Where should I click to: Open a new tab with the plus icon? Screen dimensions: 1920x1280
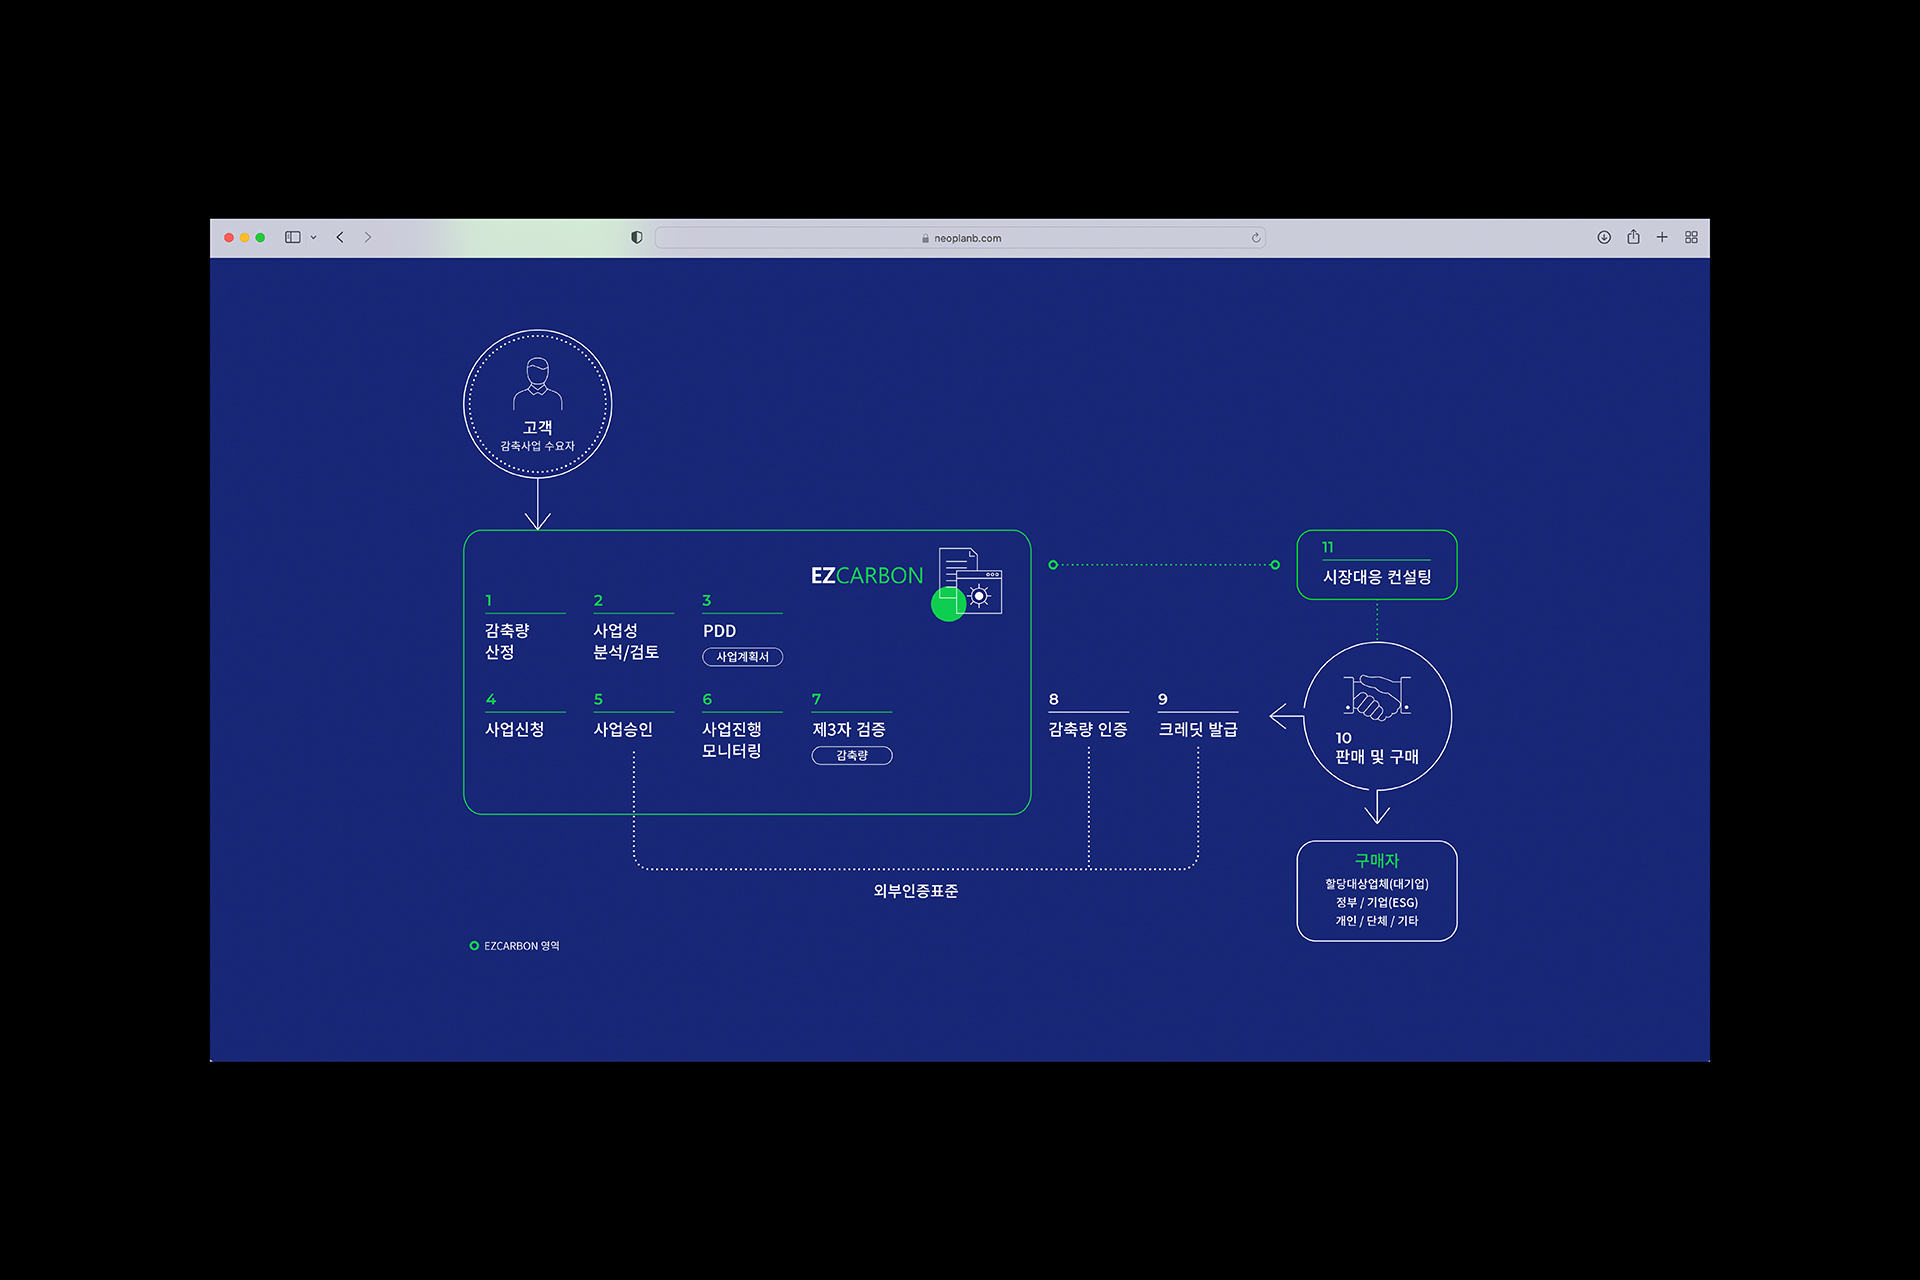coord(1662,237)
